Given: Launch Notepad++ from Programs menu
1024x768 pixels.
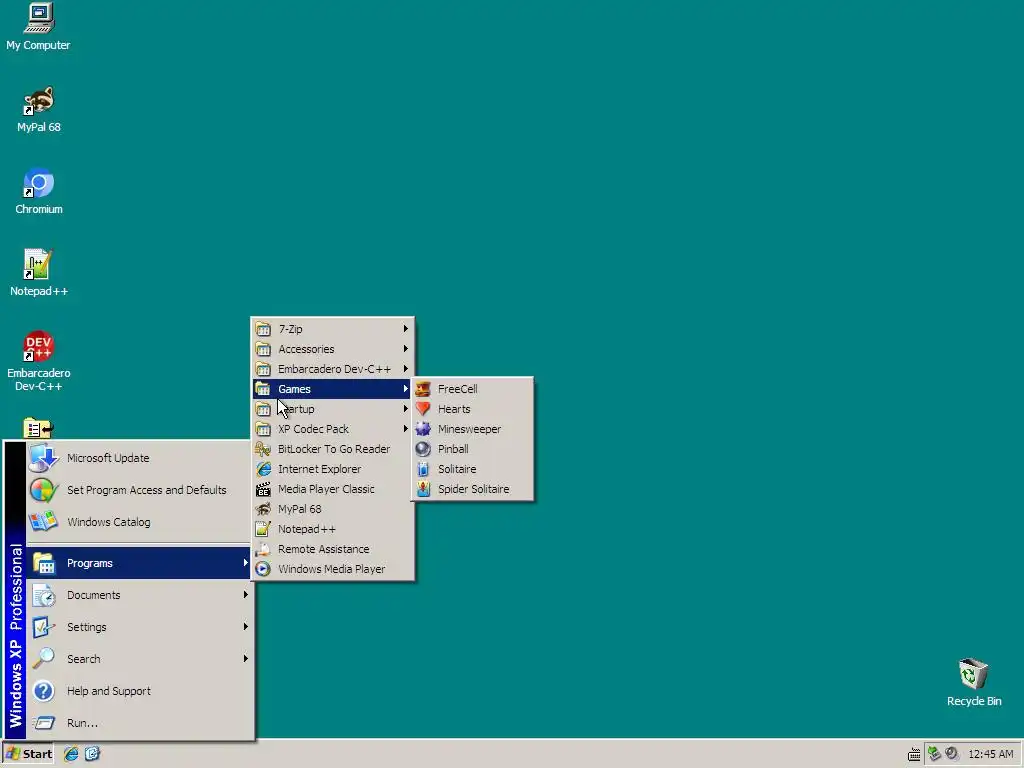Looking at the screenshot, I should click(x=332, y=529).
